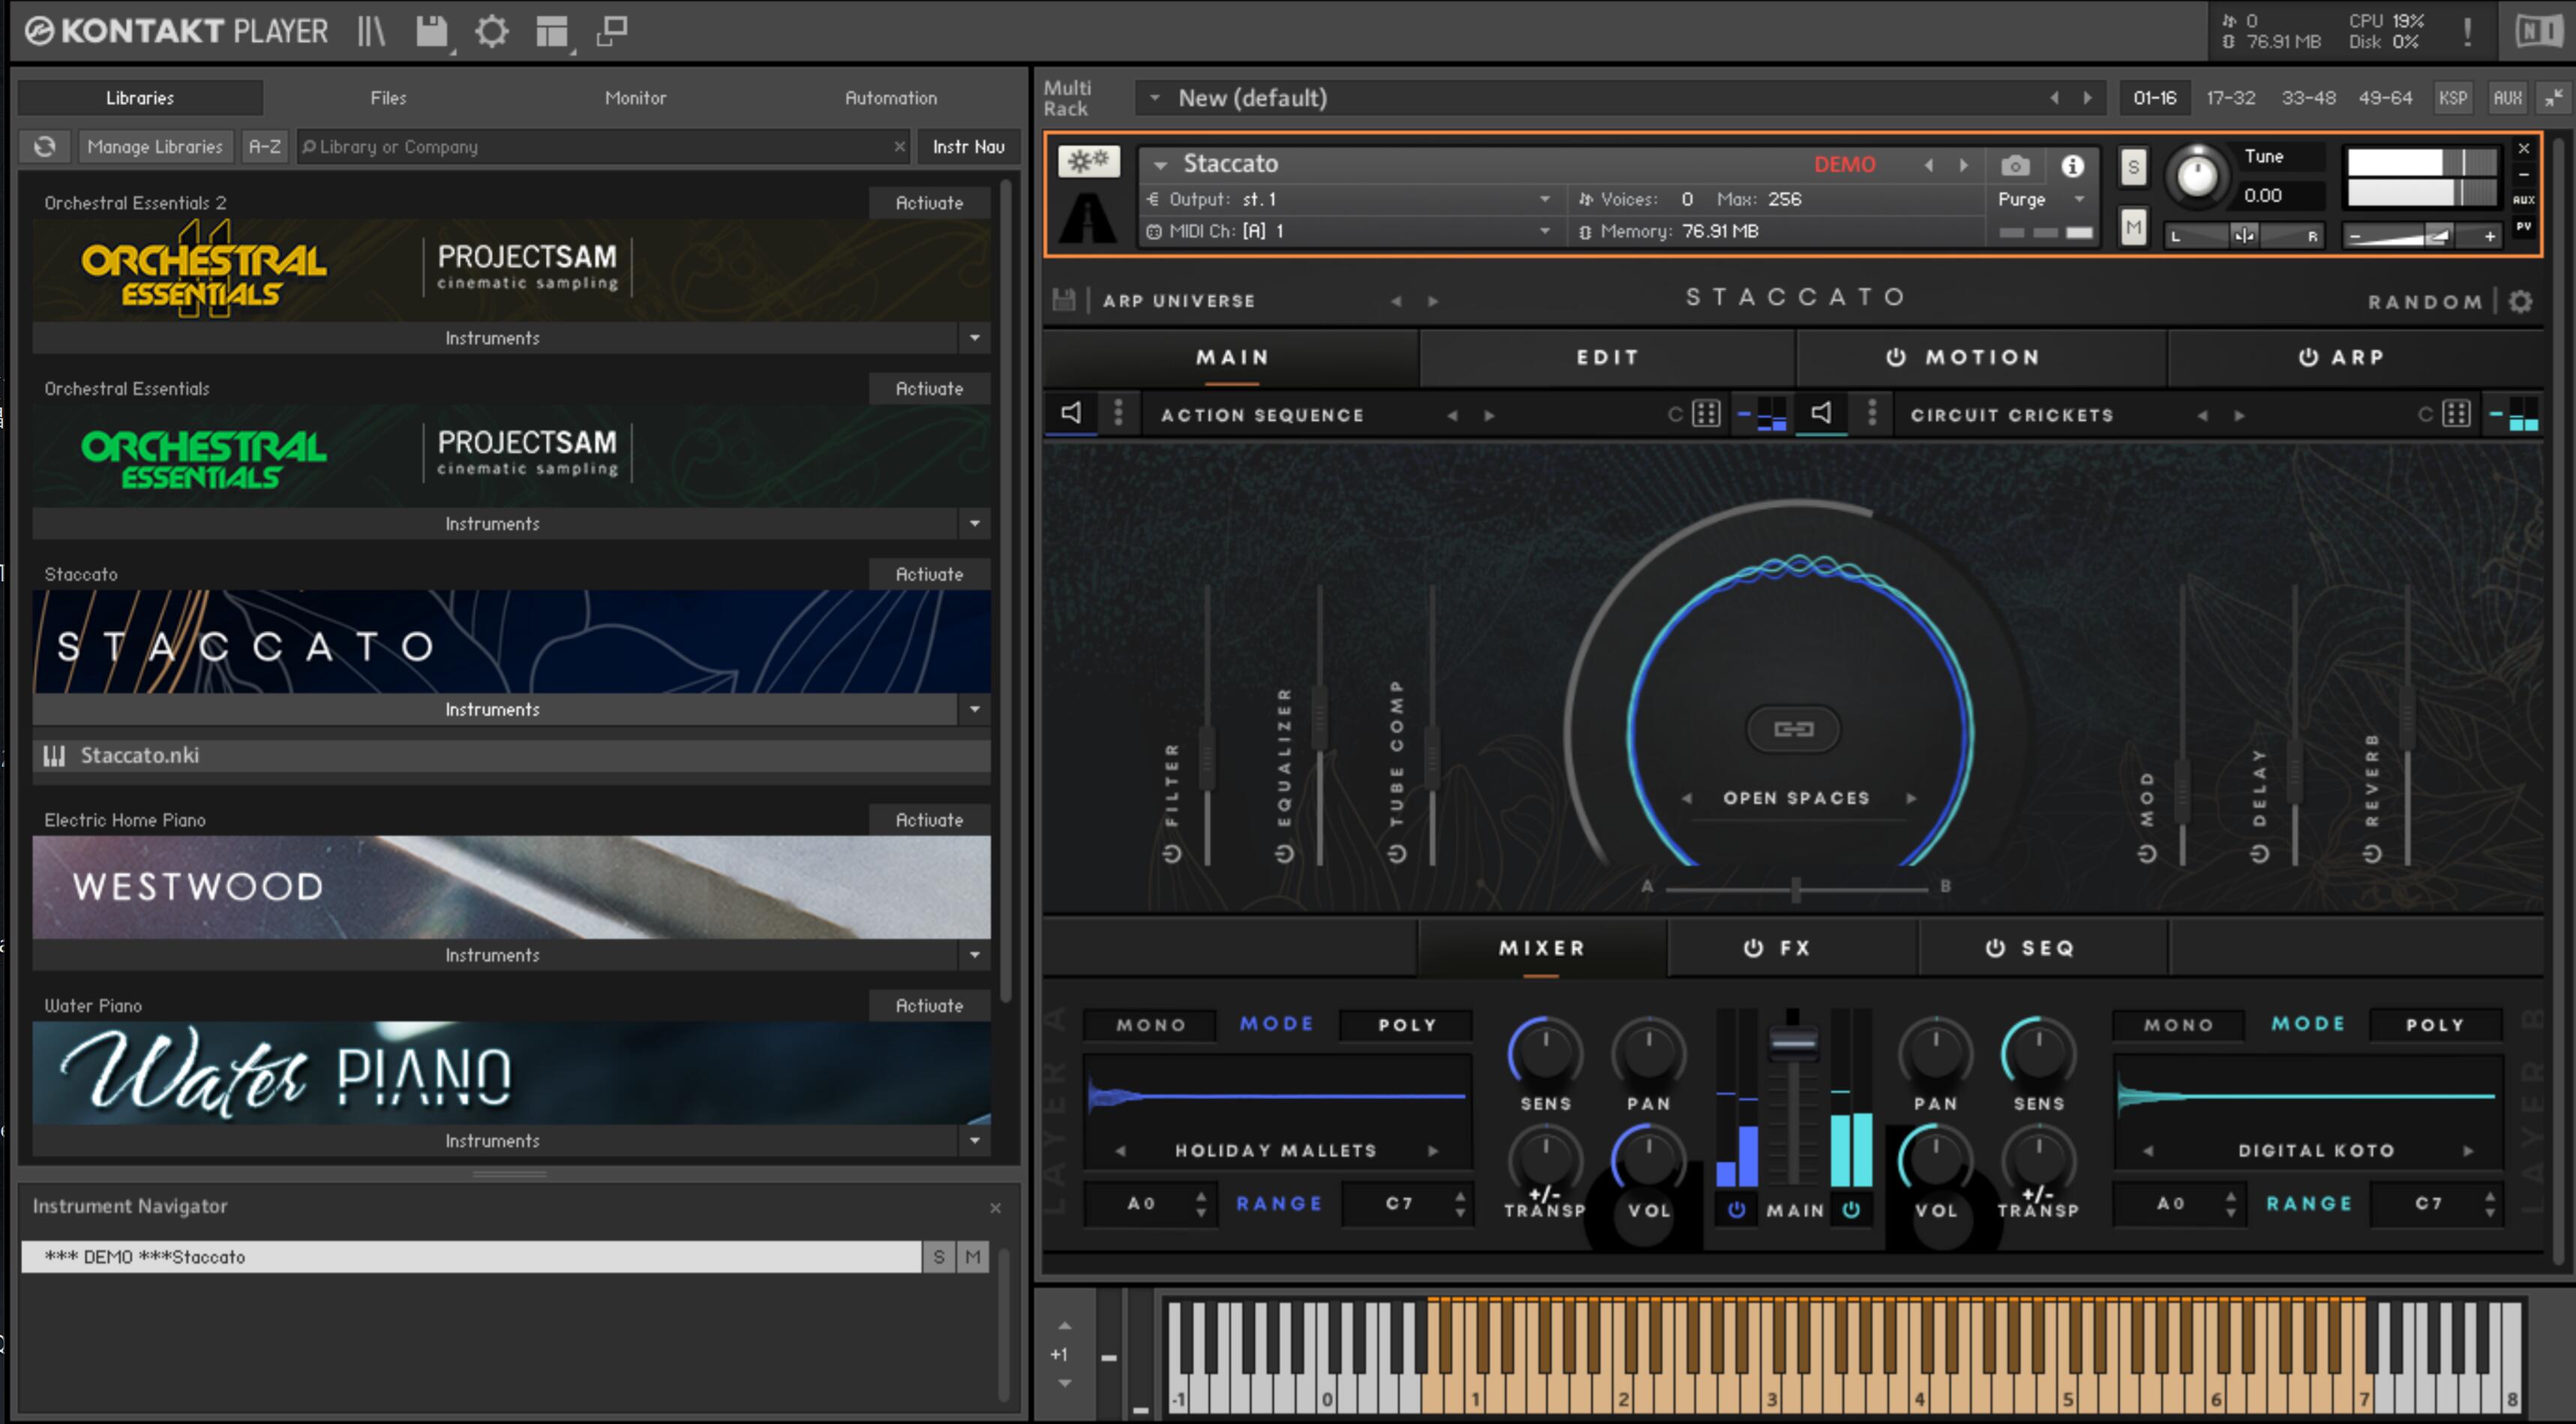This screenshot has height=1424, width=2576.
Task: Expand Staccato library Instruments dropdown
Action: click(x=974, y=709)
